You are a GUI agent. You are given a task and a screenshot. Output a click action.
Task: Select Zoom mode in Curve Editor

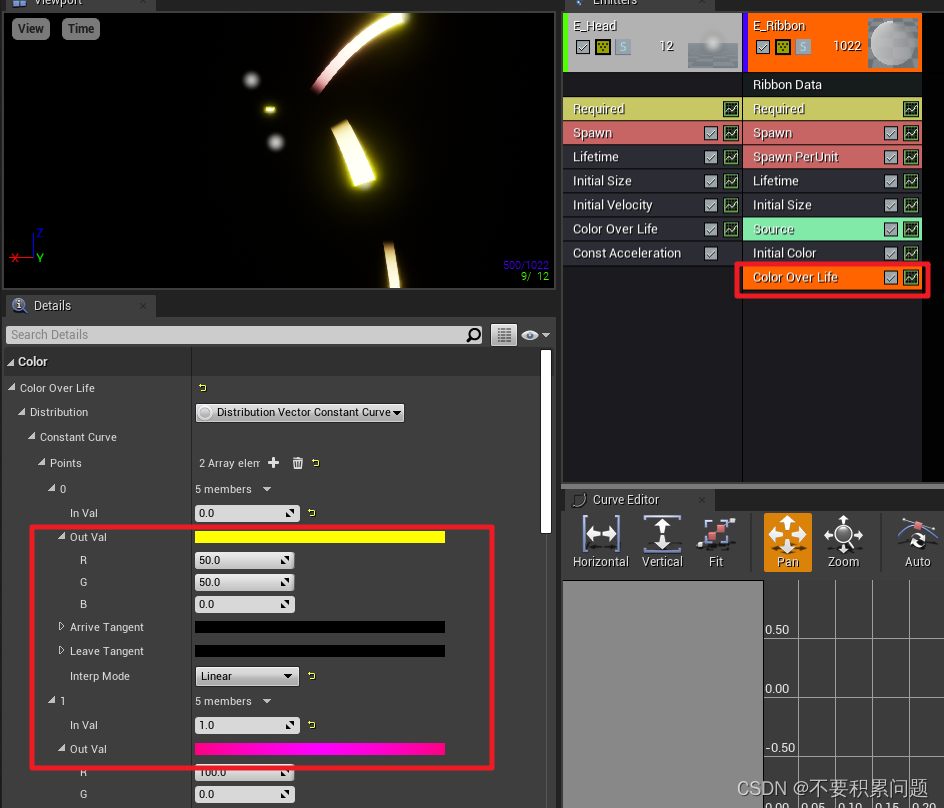click(843, 542)
